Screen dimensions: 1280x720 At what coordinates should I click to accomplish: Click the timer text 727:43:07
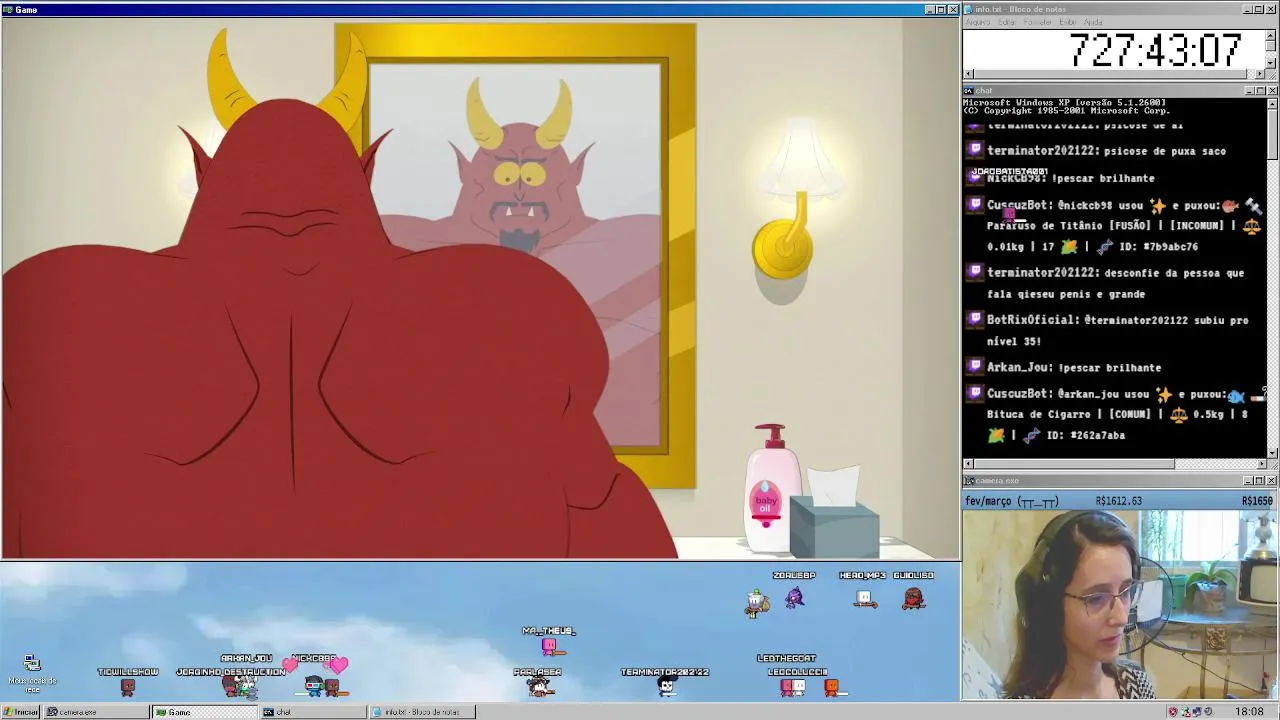click(x=1155, y=50)
